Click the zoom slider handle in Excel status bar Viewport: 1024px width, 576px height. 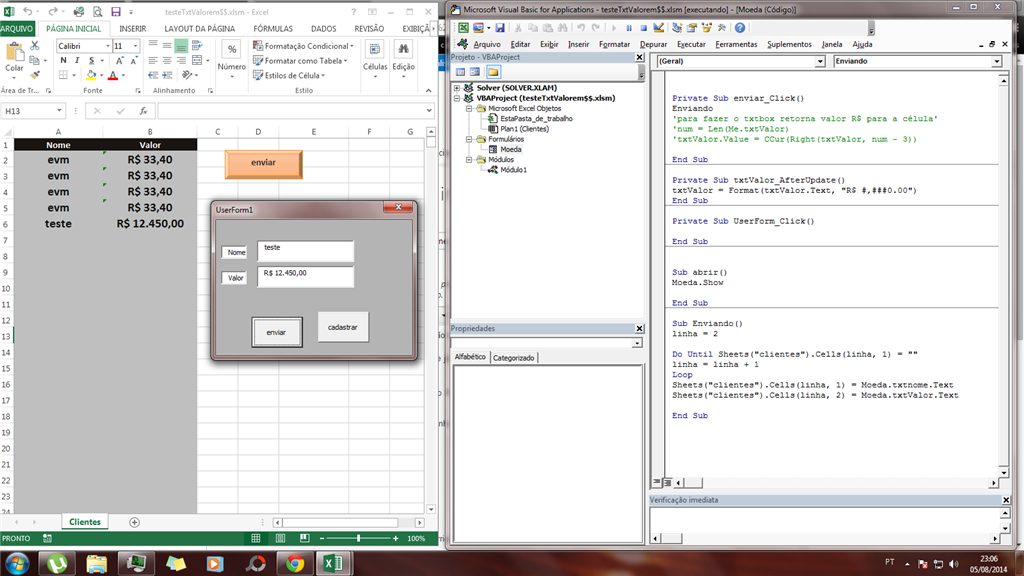[x=359, y=538]
